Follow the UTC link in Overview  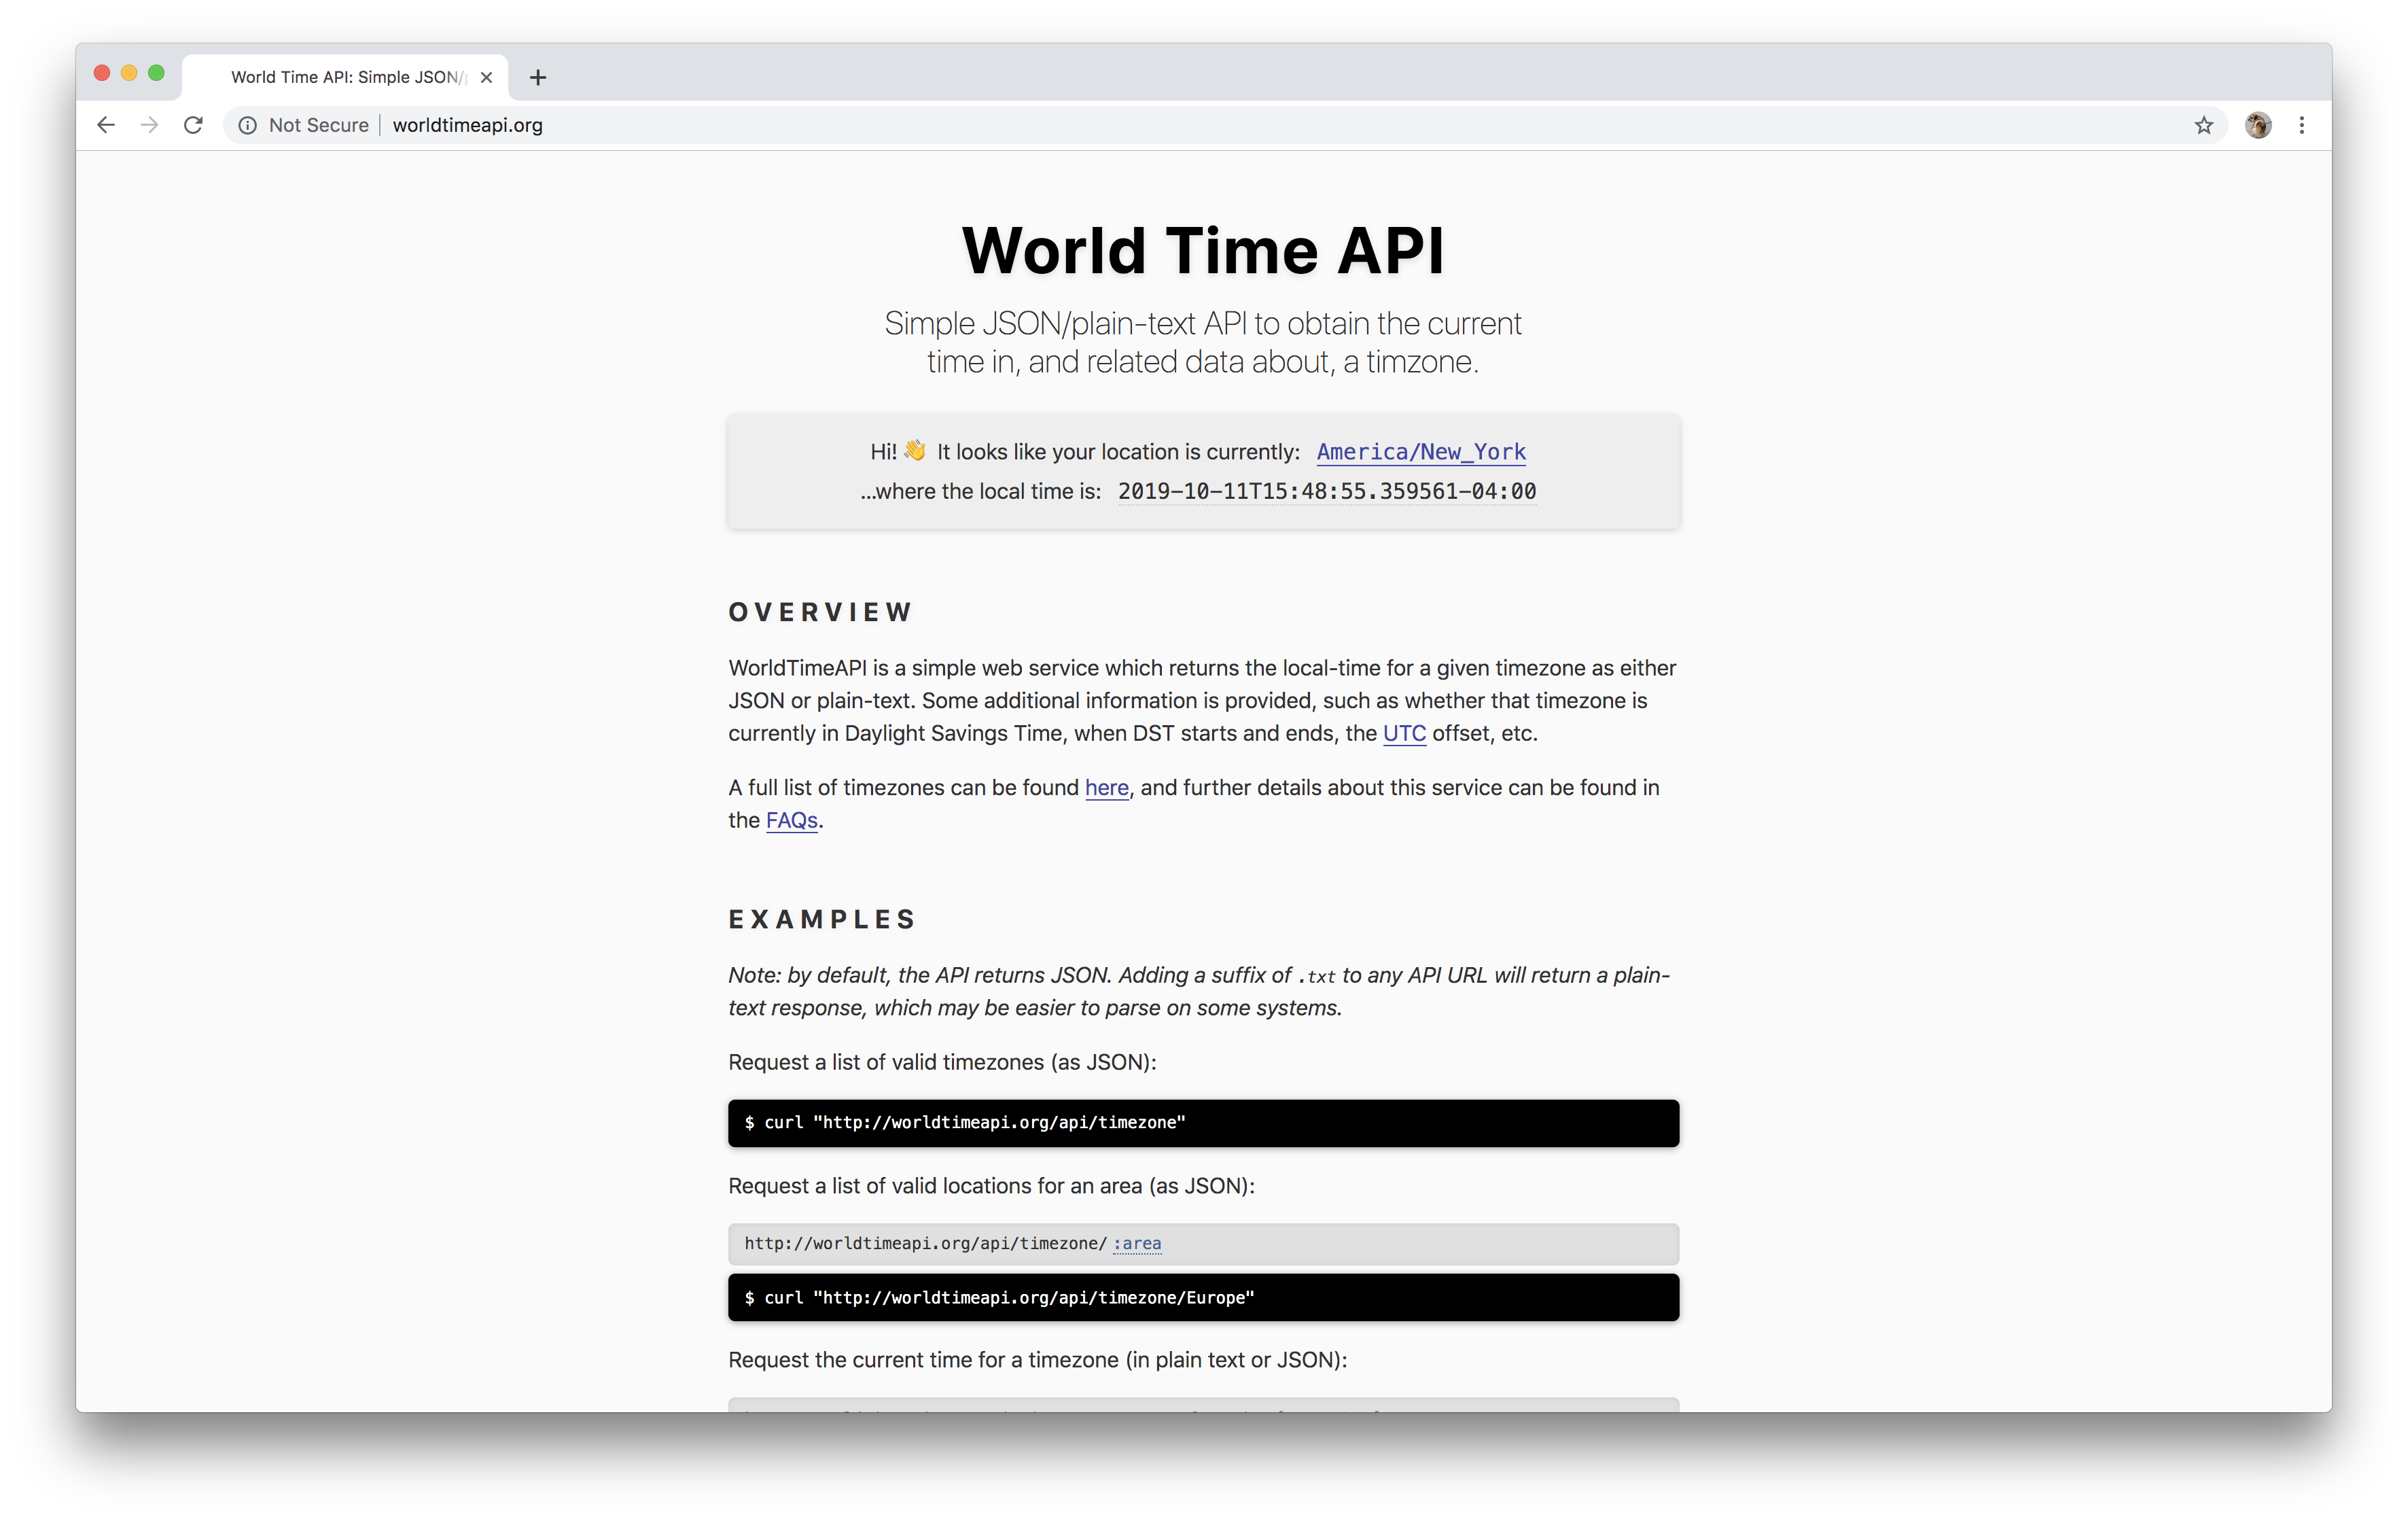tap(1404, 733)
